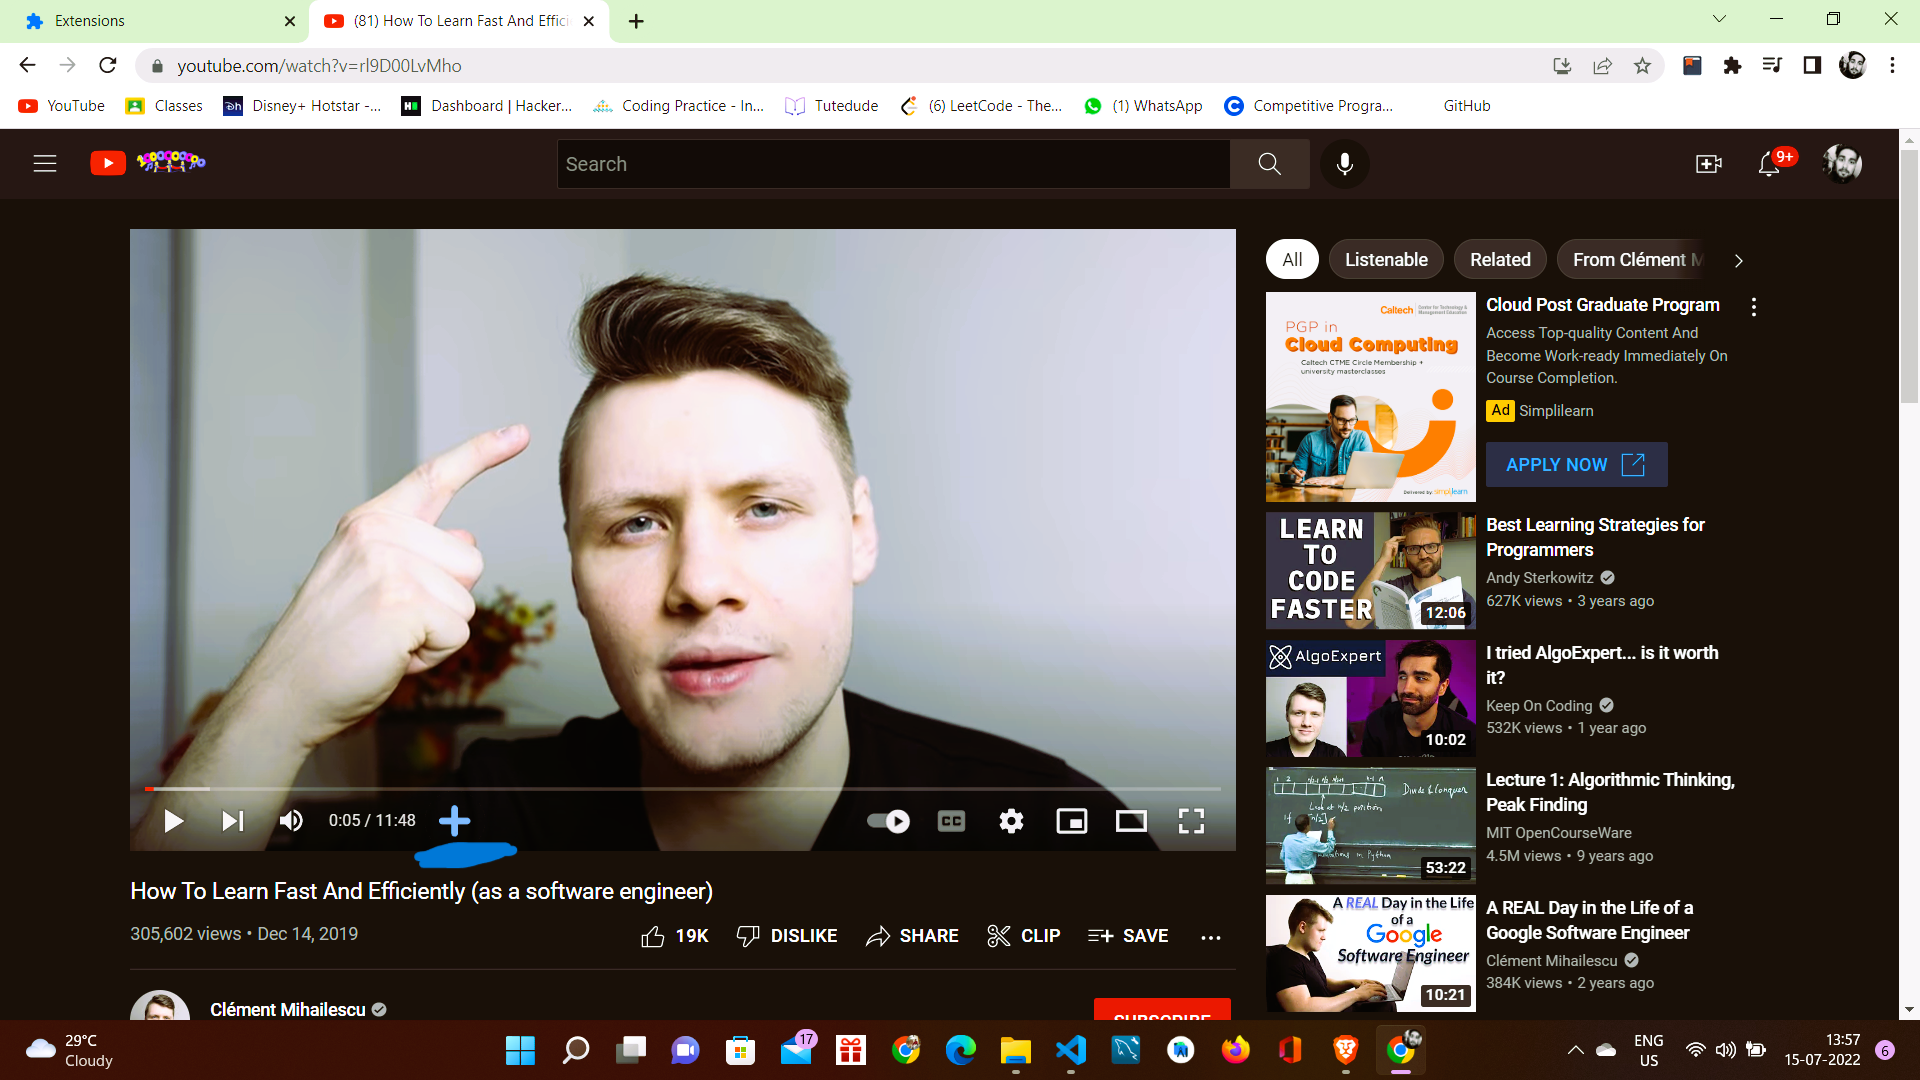Viewport: 1920px width, 1080px height.
Task: Click APPLY NOW ad button
Action: pos(1576,465)
